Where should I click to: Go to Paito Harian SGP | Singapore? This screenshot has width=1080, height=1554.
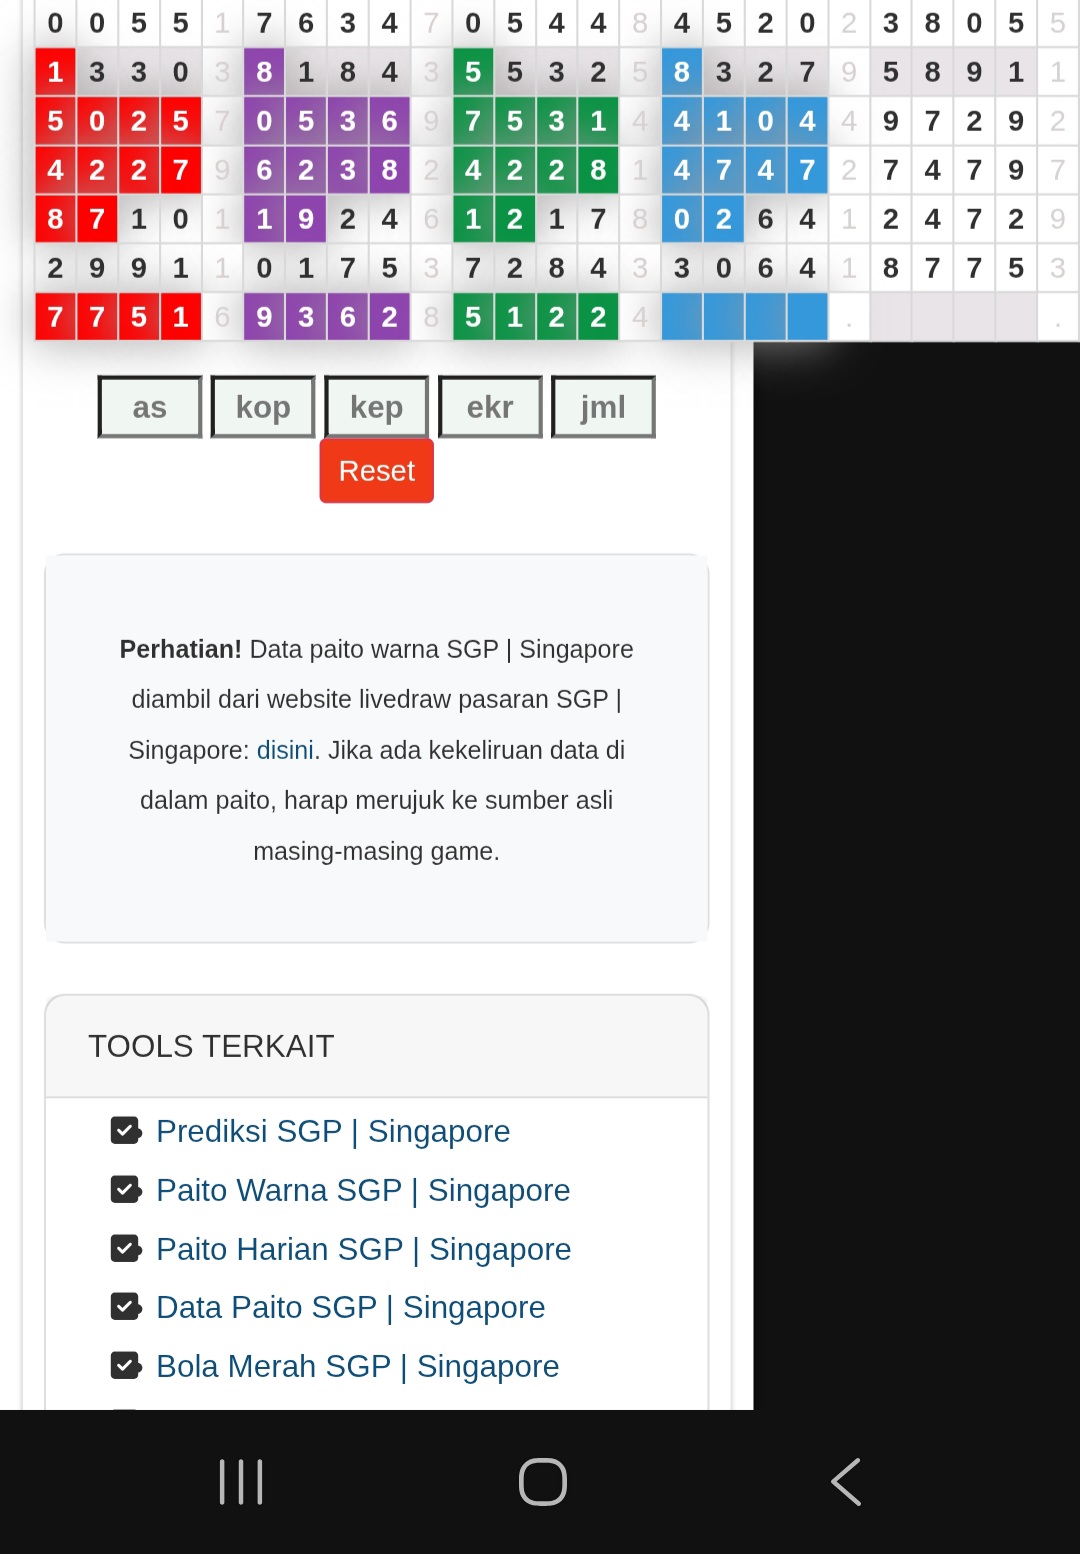363,1249
